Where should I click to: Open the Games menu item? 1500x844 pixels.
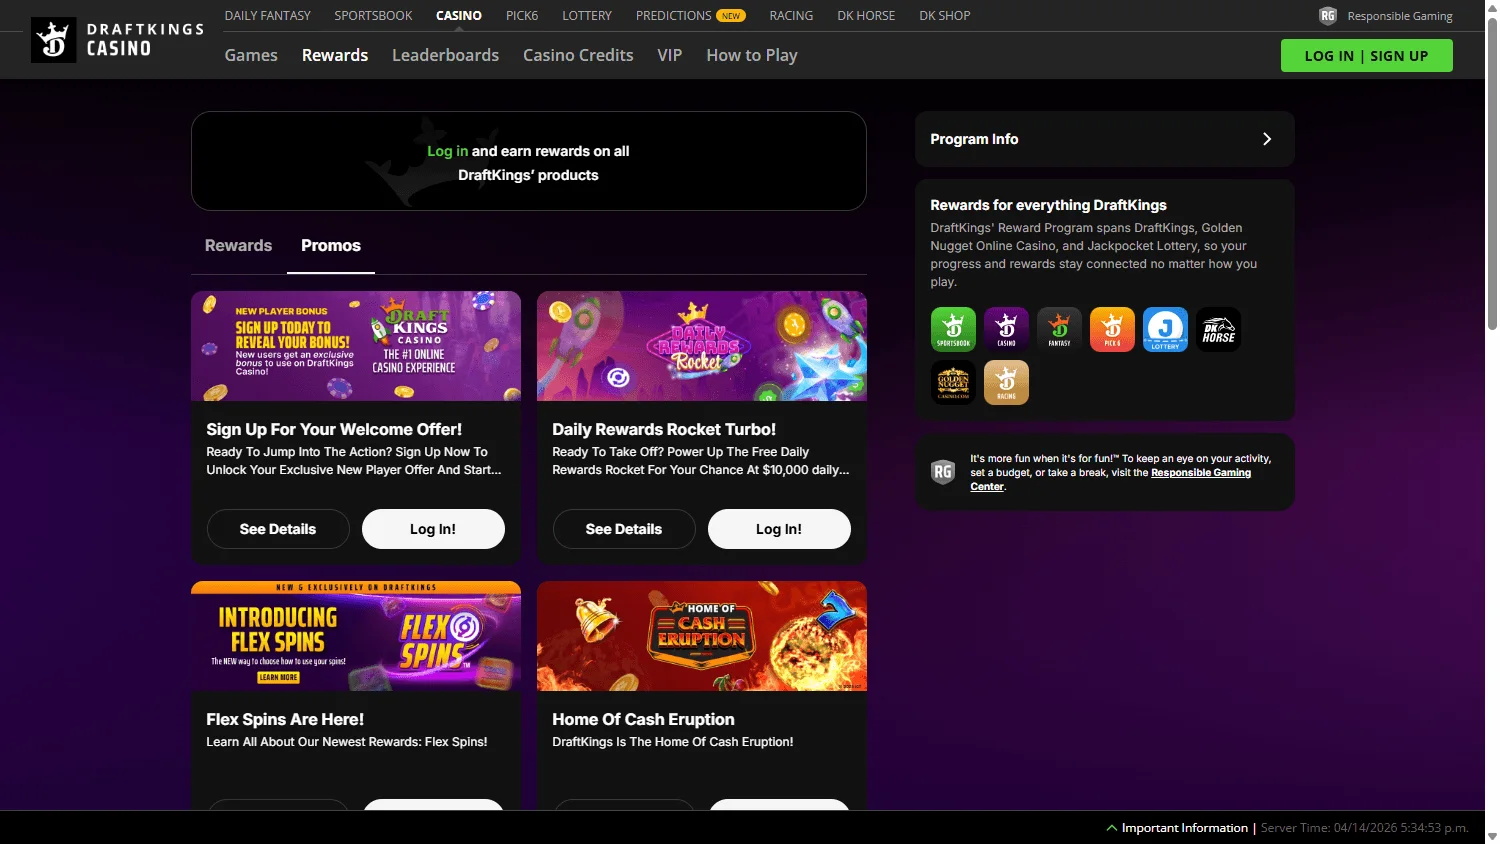[251, 55]
